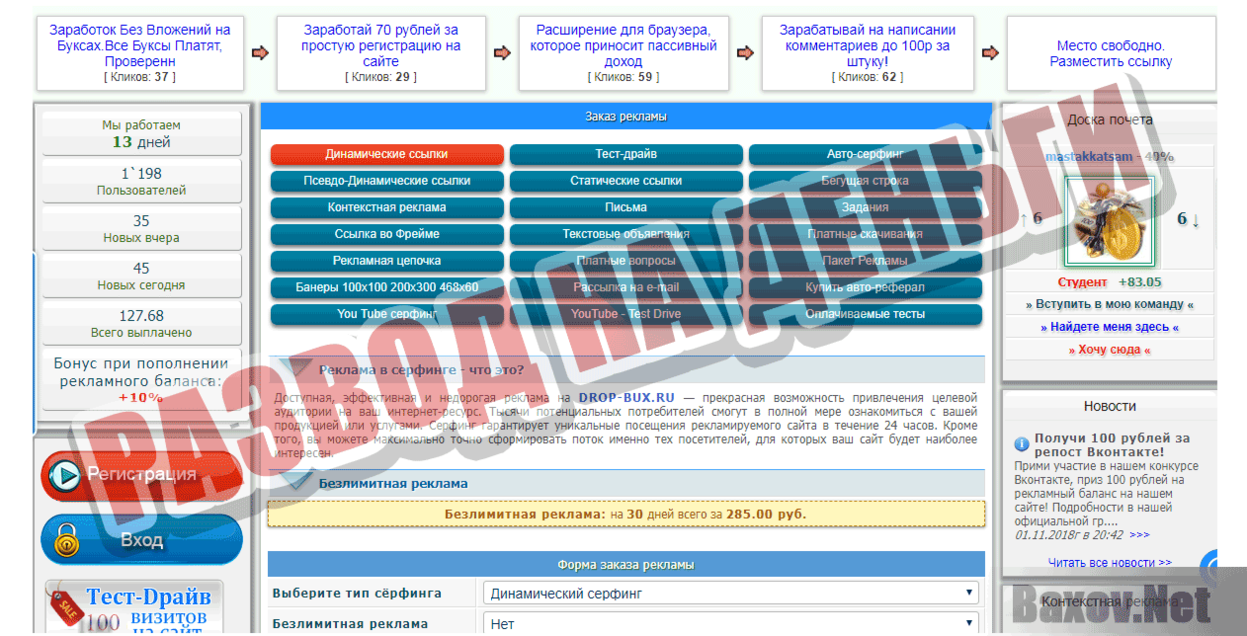Open the Платные скачивания tab
This screenshot has height=636, width=1247.
tap(865, 234)
